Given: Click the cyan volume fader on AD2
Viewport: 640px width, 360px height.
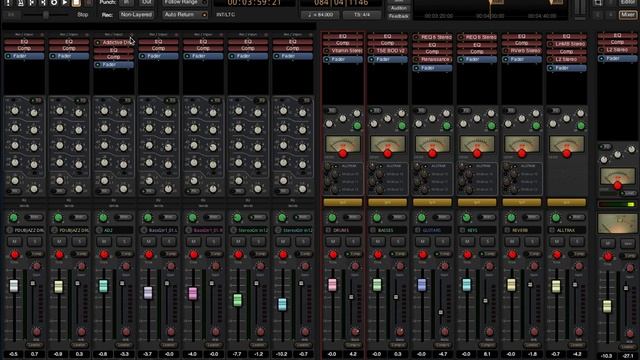Looking at the screenshot, I should click(x=103, y=285).
